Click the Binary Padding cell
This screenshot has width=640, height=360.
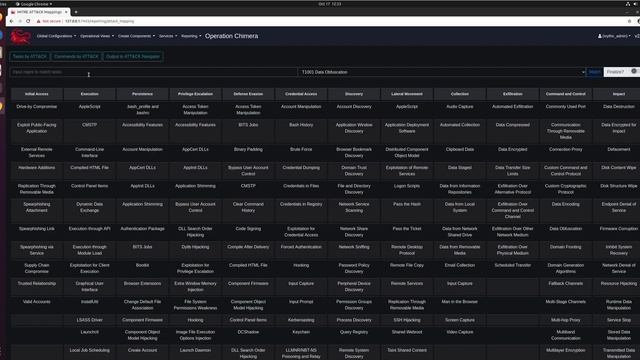click(248, 152)
